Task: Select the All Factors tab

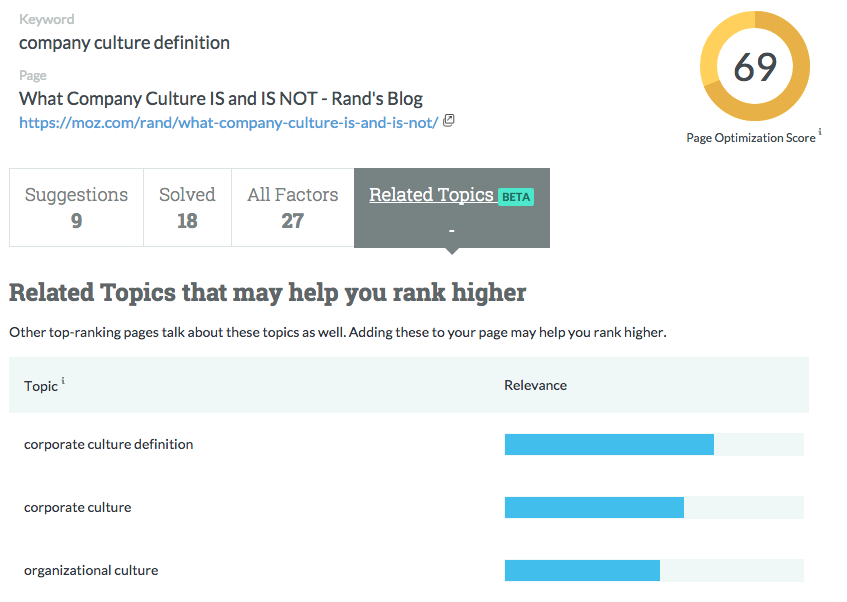Action: click(x=292, y=207)
